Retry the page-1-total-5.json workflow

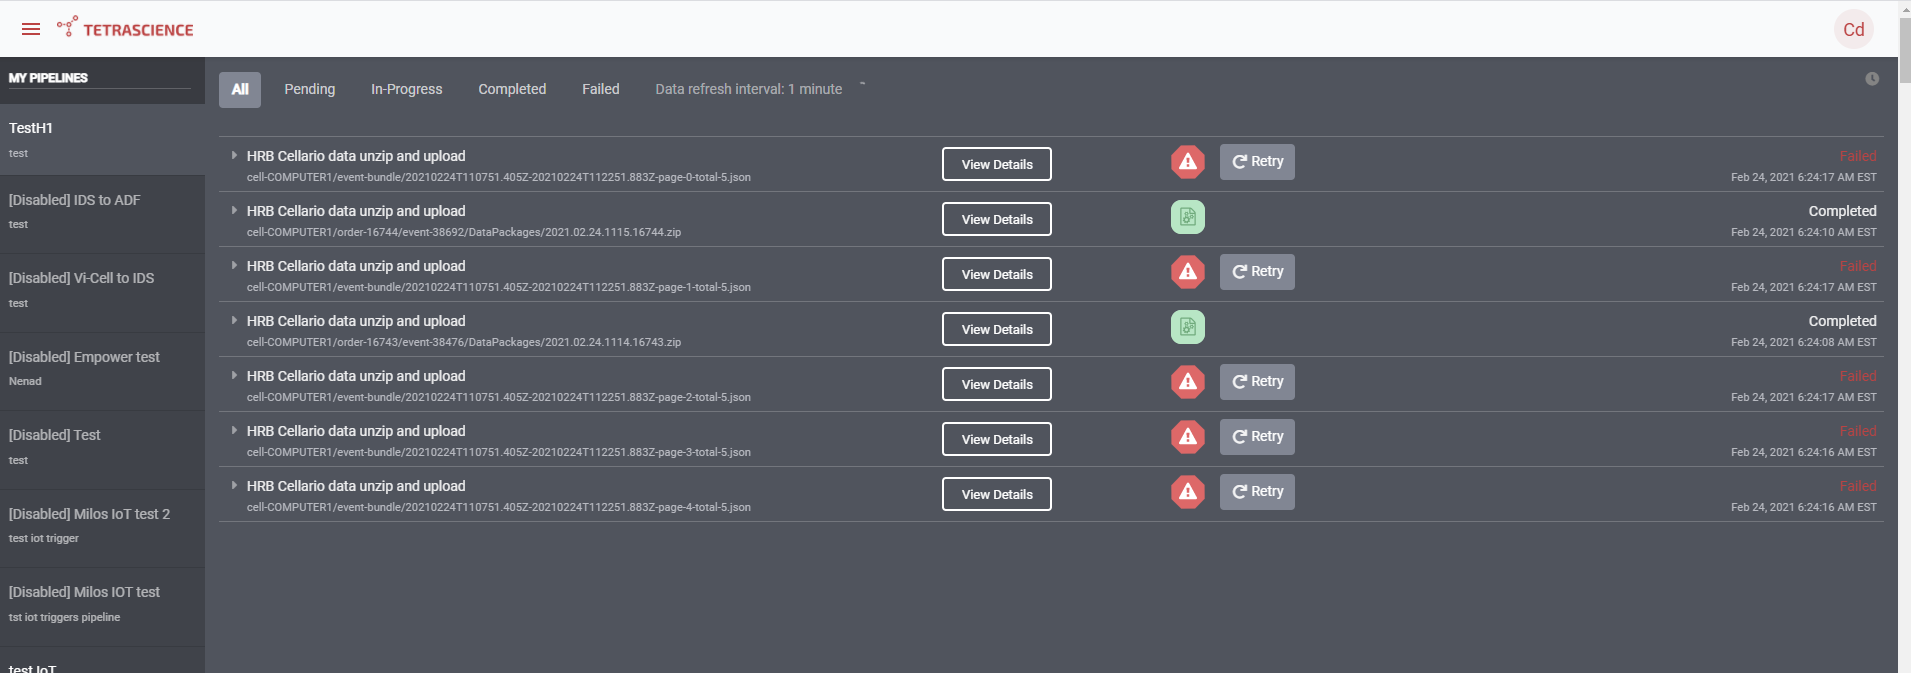[1257, 272]
